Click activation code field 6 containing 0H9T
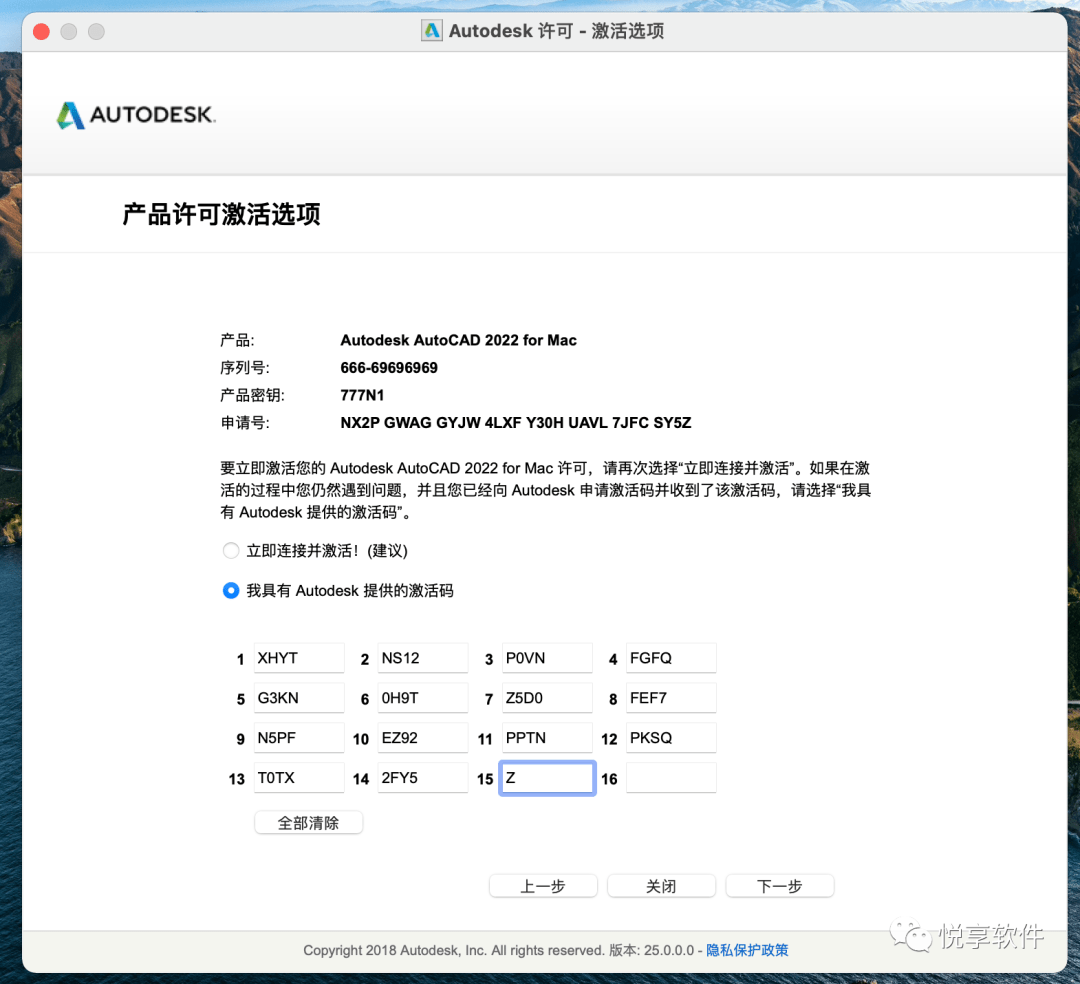This screenshot has height=984, width=1080. pos(423,698)
